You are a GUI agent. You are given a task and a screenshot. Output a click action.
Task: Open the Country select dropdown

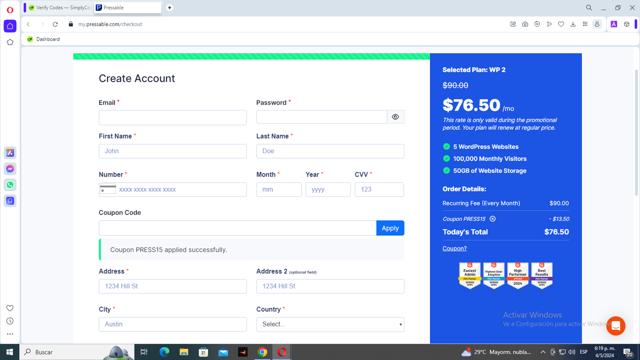(330, 324)
